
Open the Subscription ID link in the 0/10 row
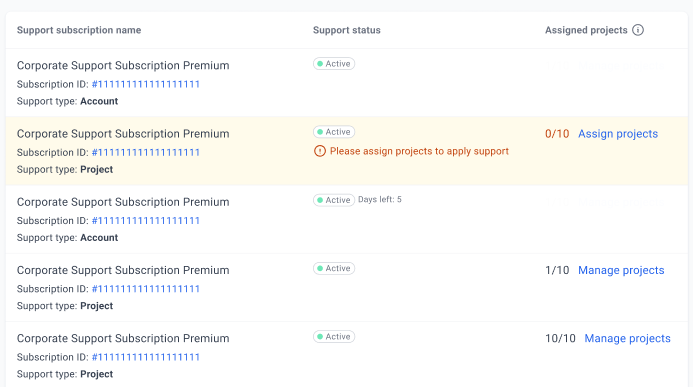146,152
